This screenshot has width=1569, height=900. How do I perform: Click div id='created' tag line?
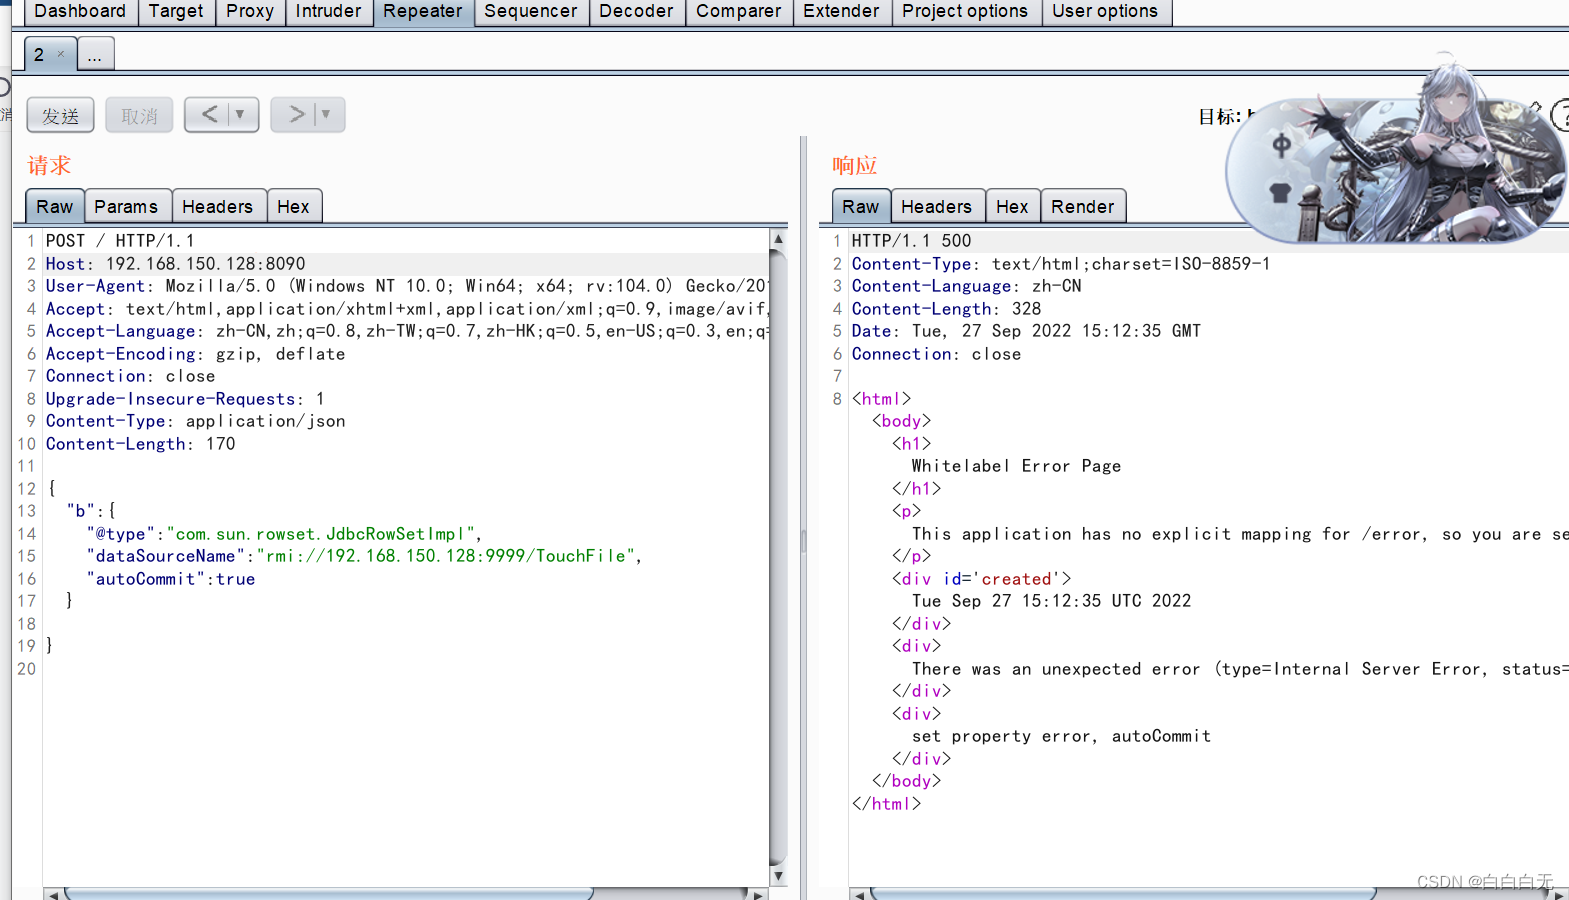[982, 579]
